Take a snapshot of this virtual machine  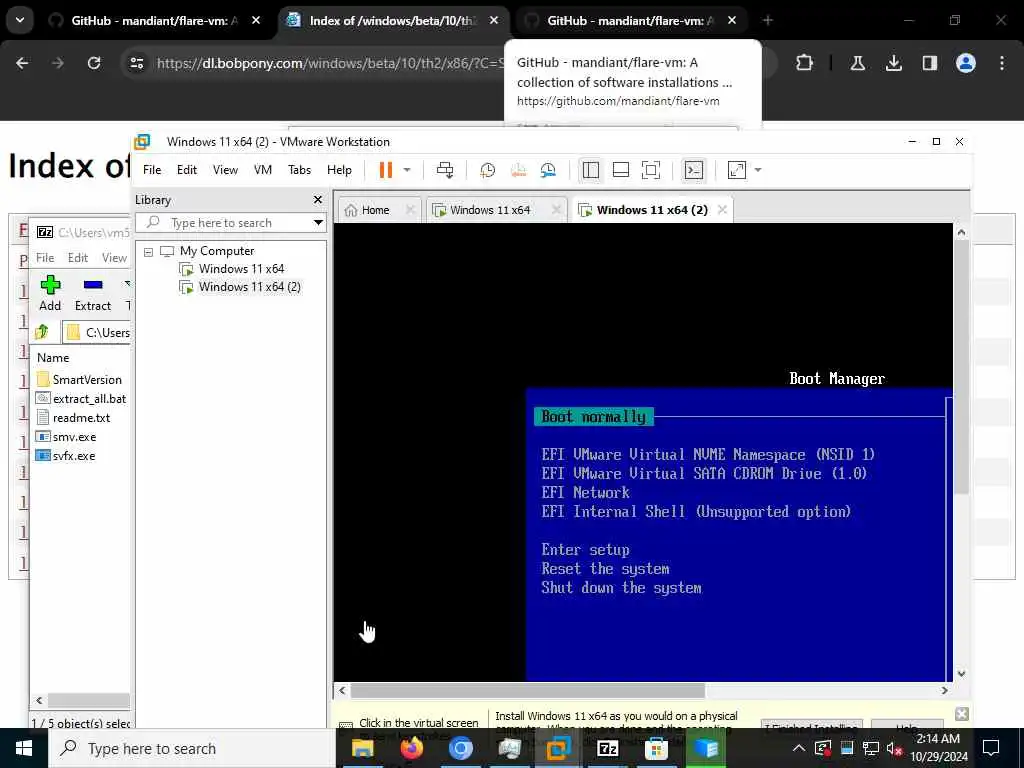487,170
